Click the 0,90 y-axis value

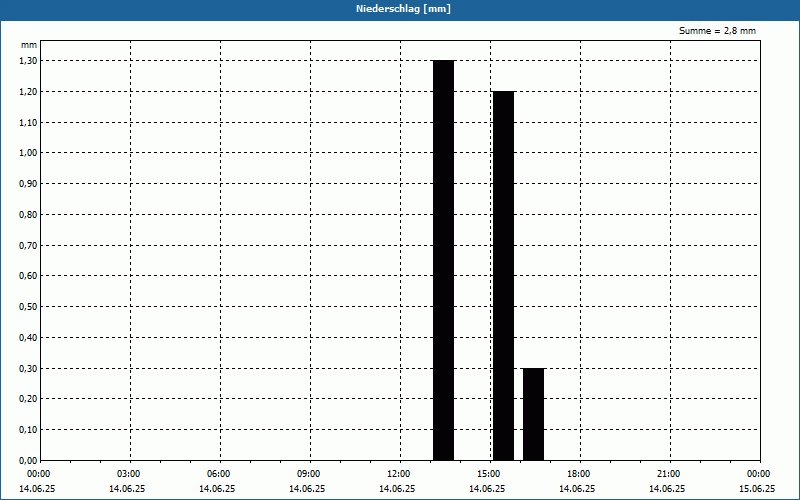click(x=28, y=184)
